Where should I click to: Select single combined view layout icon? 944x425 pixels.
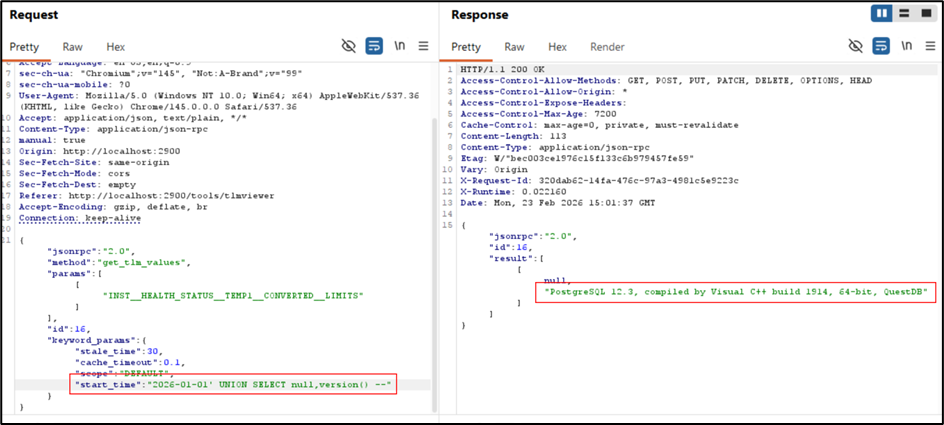(x=926, y=13)
